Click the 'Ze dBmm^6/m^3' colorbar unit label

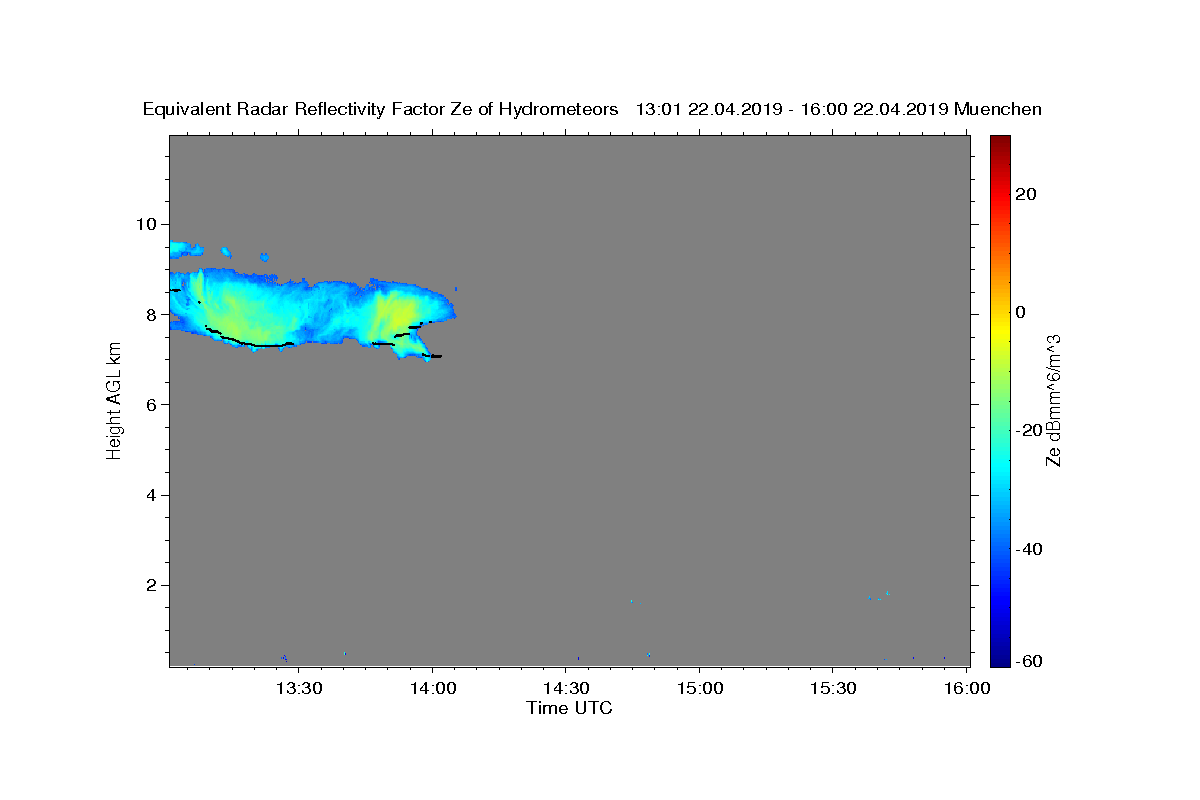pyautogui.click(x=1054, y=400)
